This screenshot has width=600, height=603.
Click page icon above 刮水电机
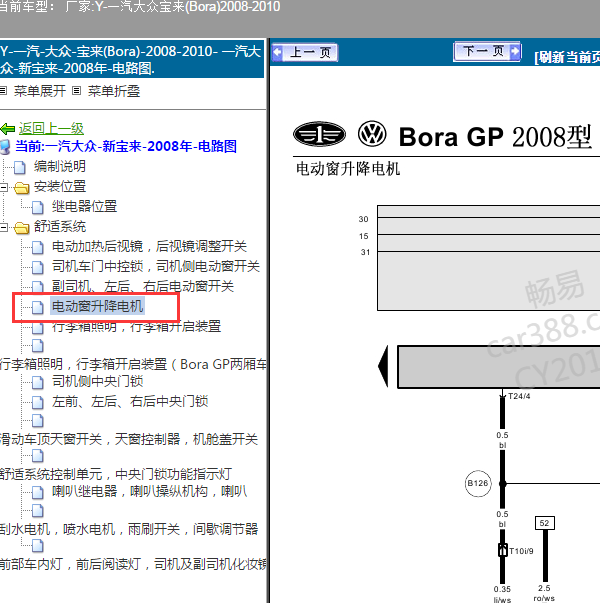[38, 511]
